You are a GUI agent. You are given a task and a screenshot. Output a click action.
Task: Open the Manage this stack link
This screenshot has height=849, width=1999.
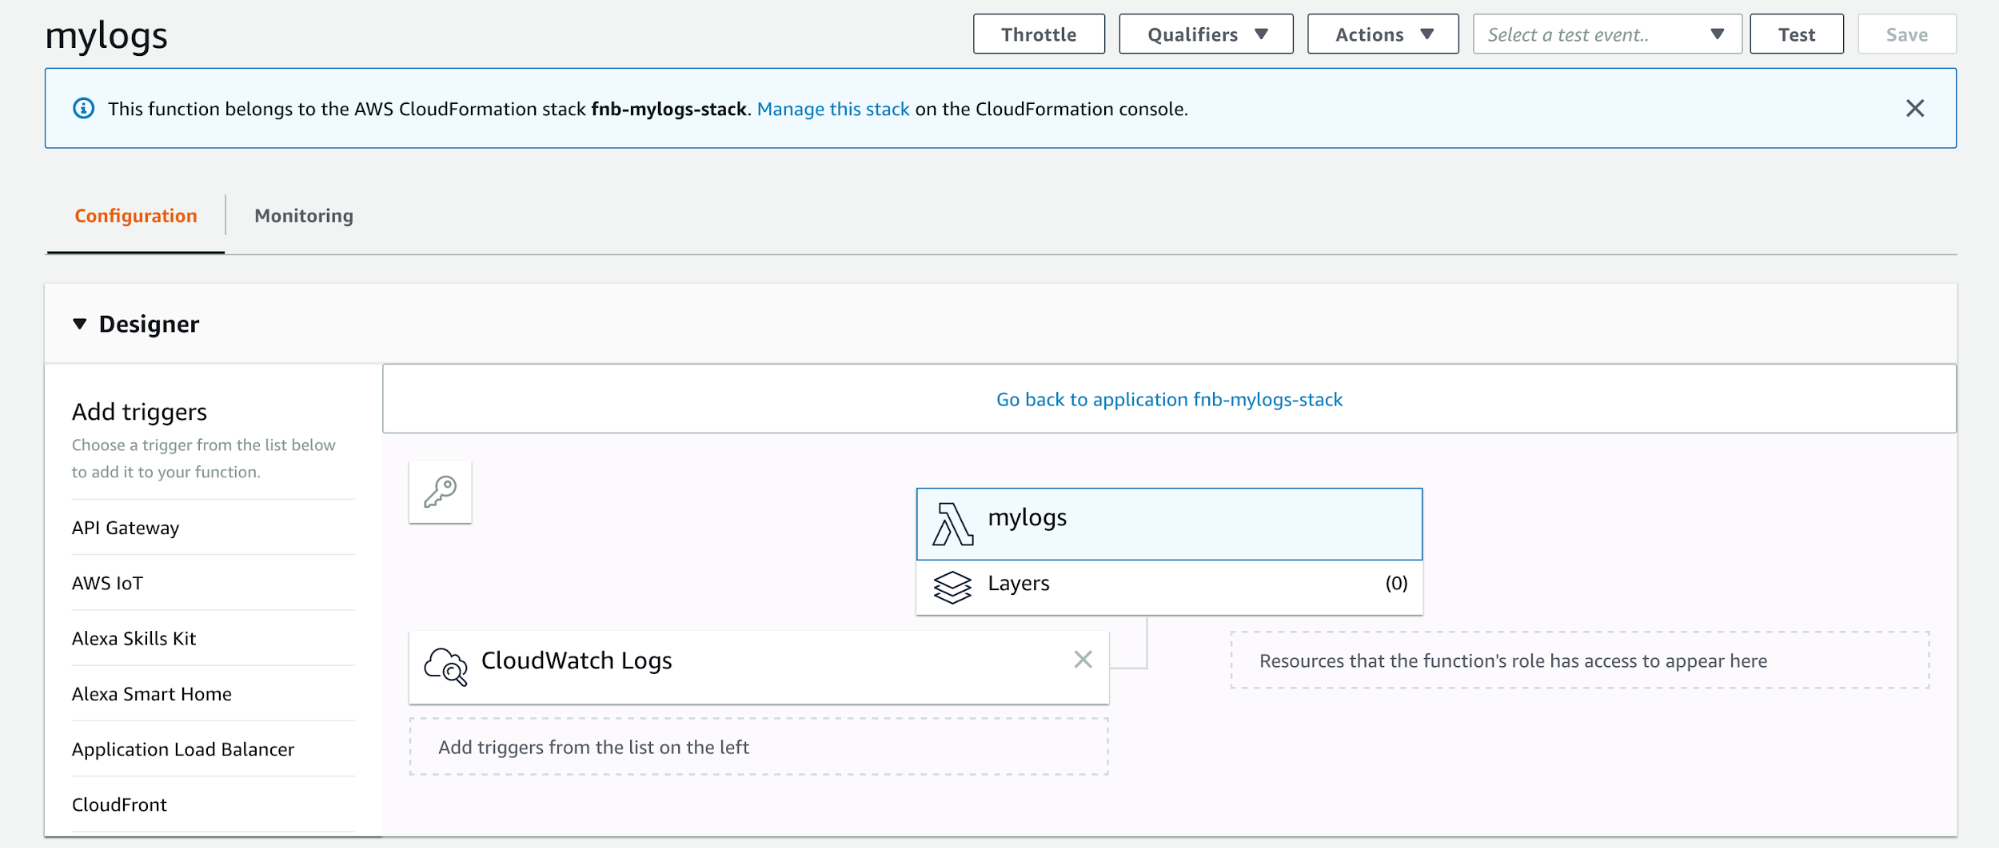[x=833, y=109]
